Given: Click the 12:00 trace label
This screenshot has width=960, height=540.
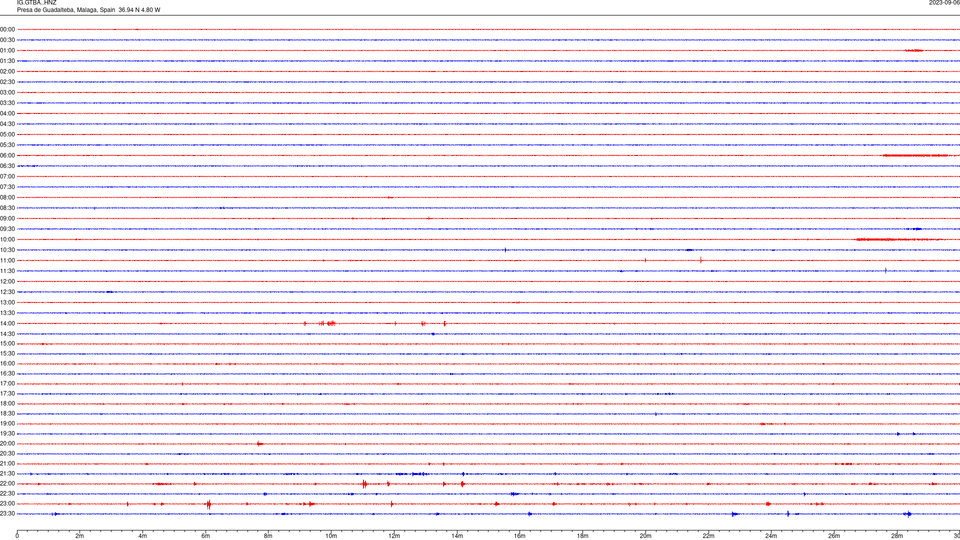Looking at the screenshot, I should pos(7,282).
